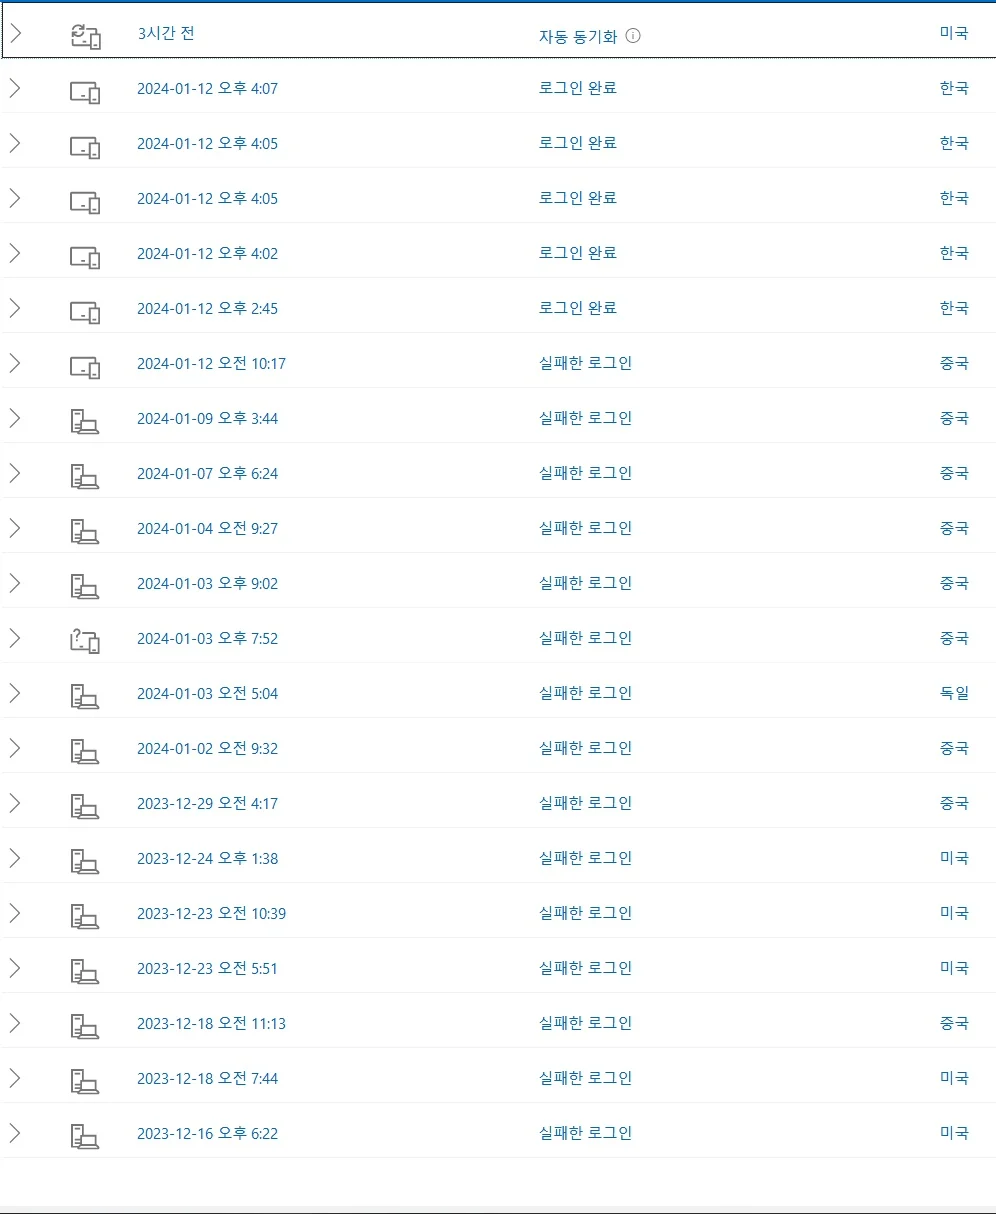The height and width of the screenshot is (1214, 996).
Task: Click device icon for 2024-01-12 오후 4:07 entry
Action: tap(85, 92)
